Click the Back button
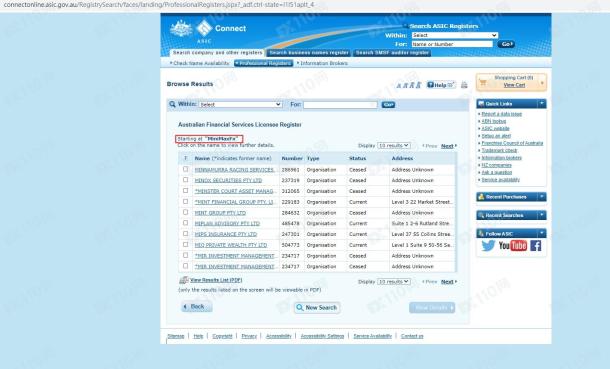 pyautogui.click(x=197, y=306)
